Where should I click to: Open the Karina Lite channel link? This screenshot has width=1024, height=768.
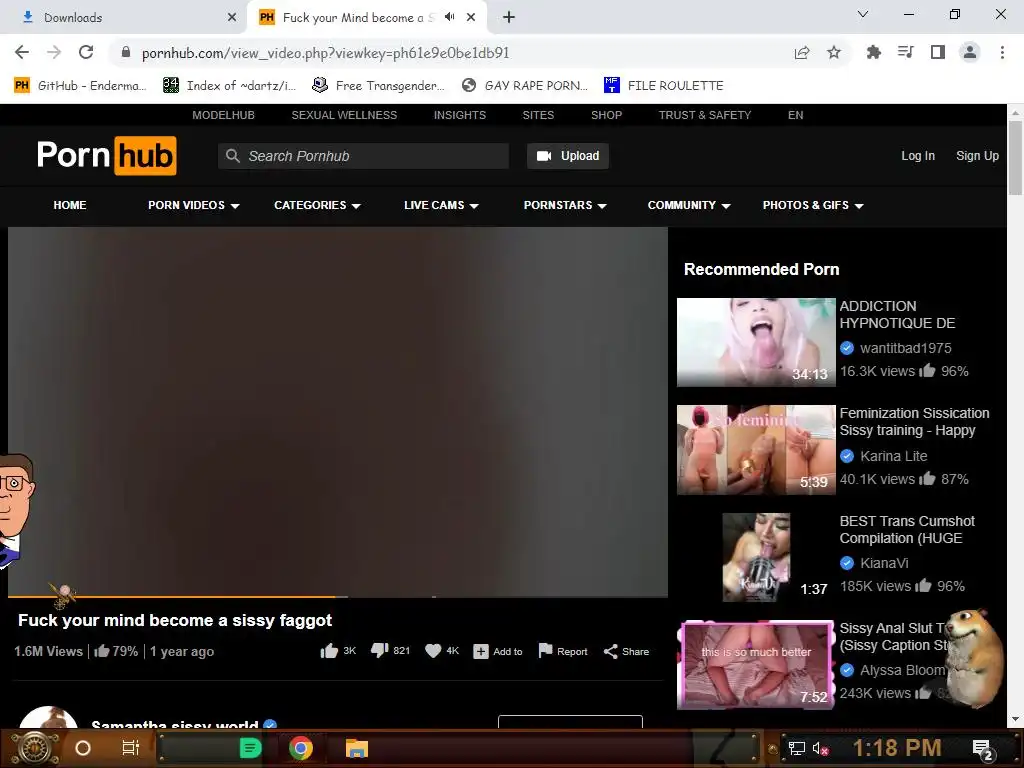(893, 456)
